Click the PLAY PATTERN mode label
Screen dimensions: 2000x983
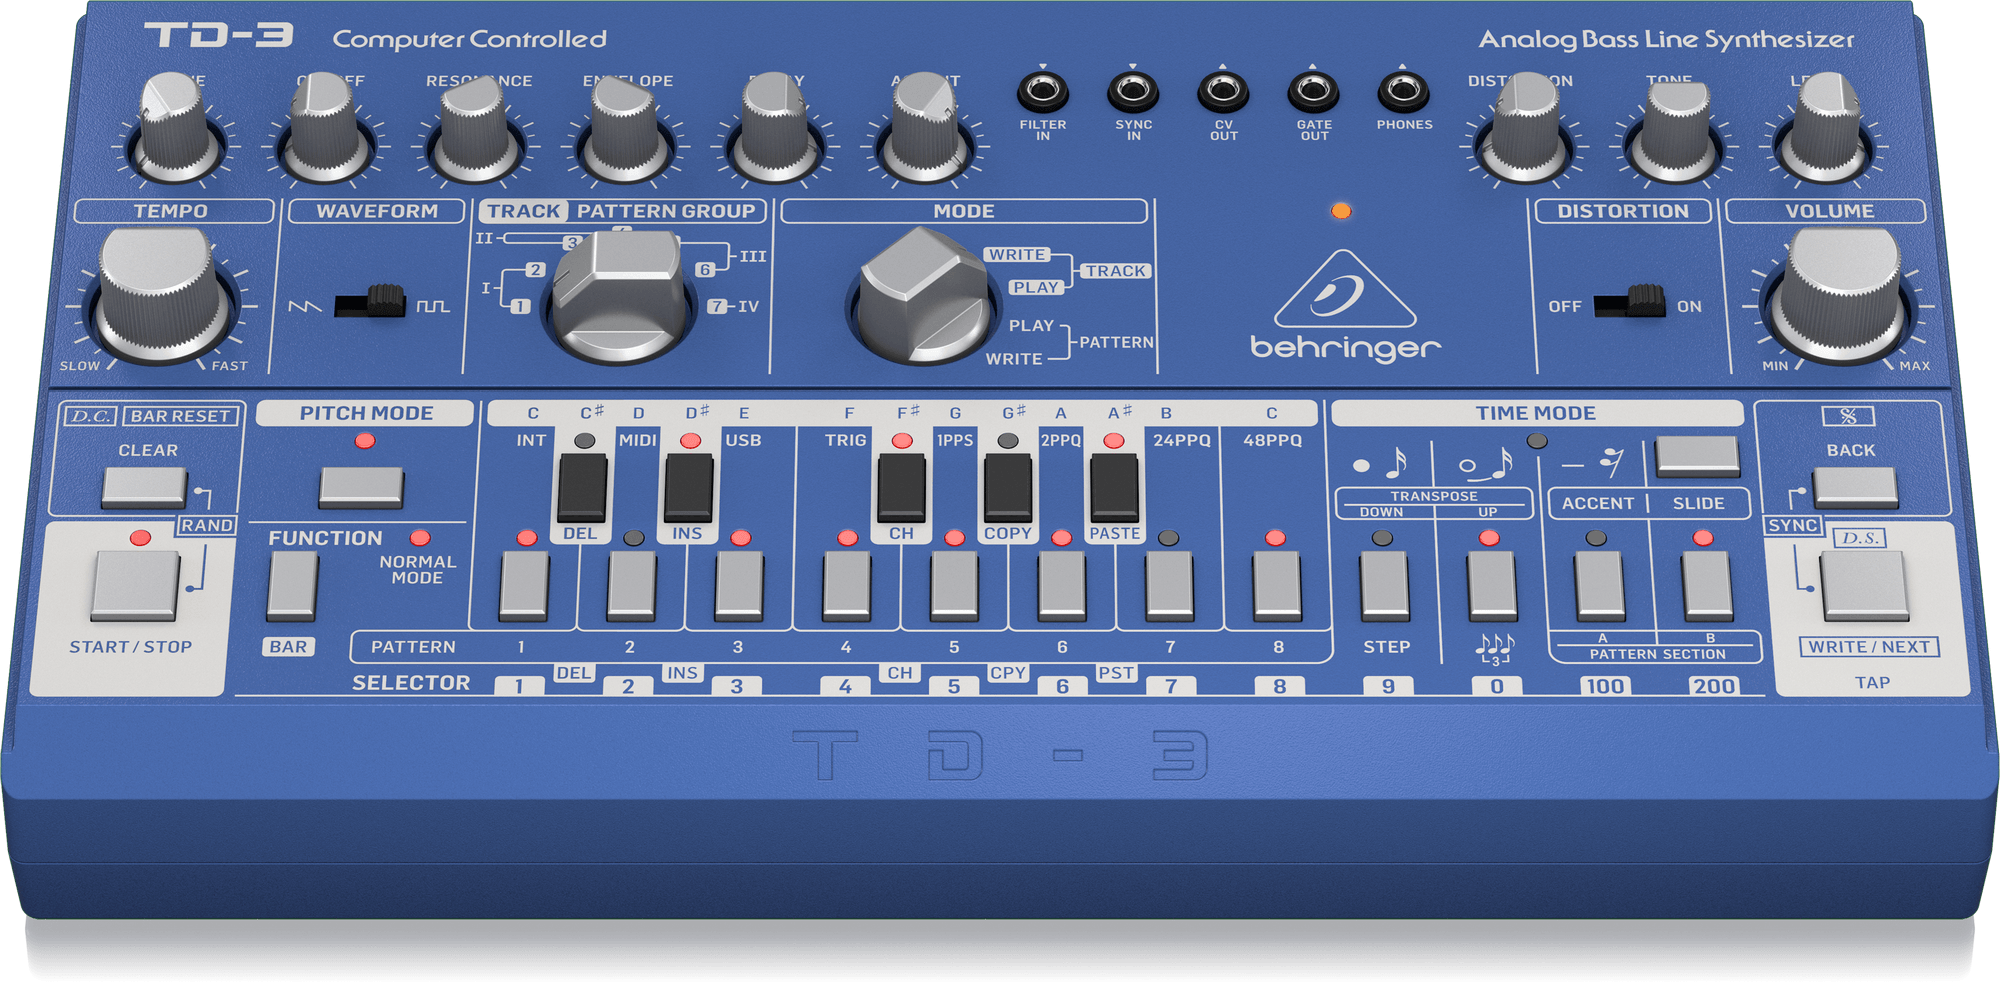pyautogui.click(x=1031, y=326)
